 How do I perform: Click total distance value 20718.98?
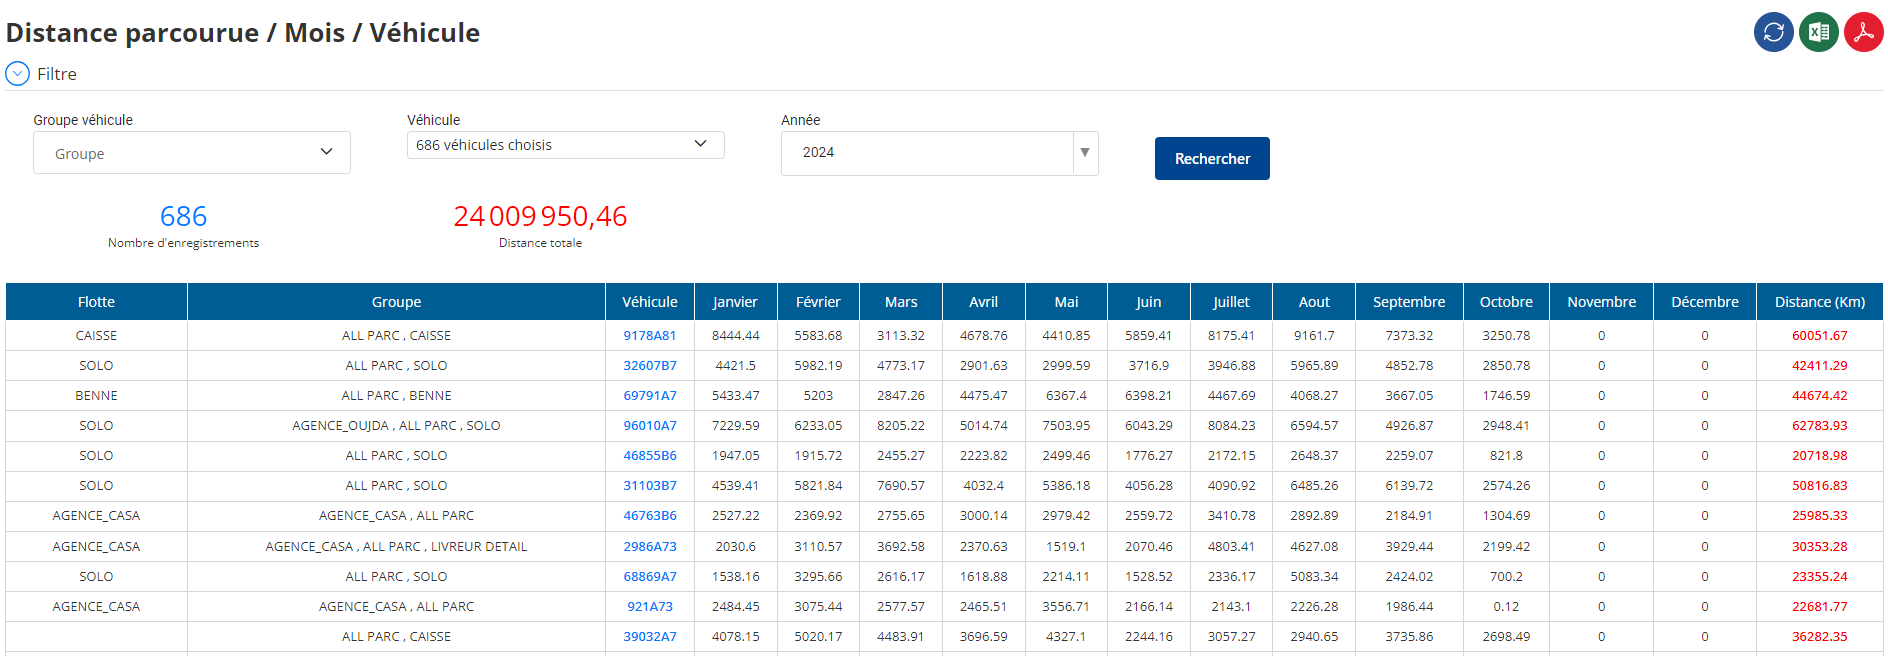click(1820, 456)
